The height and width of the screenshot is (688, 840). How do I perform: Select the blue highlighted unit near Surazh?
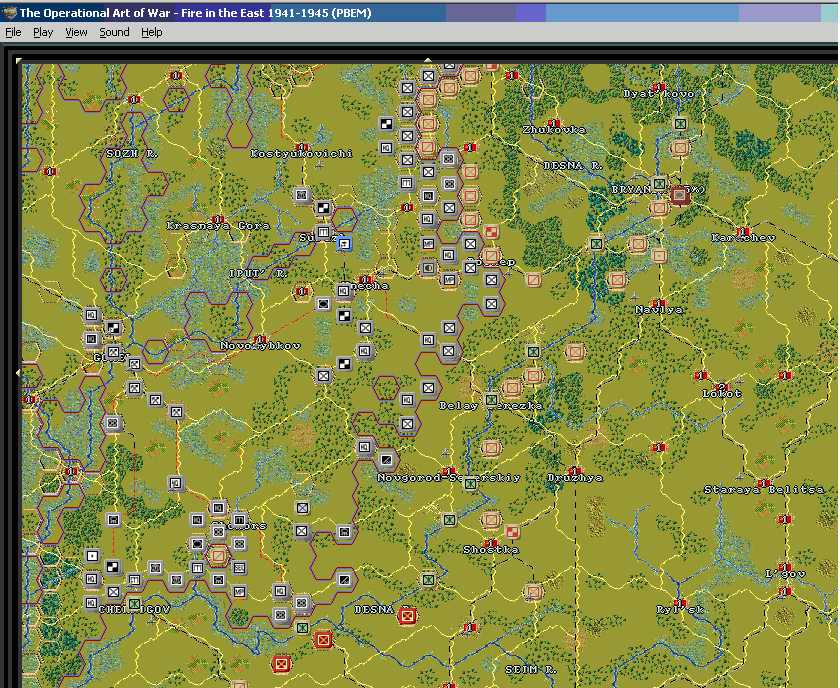[x=344, y=244]
